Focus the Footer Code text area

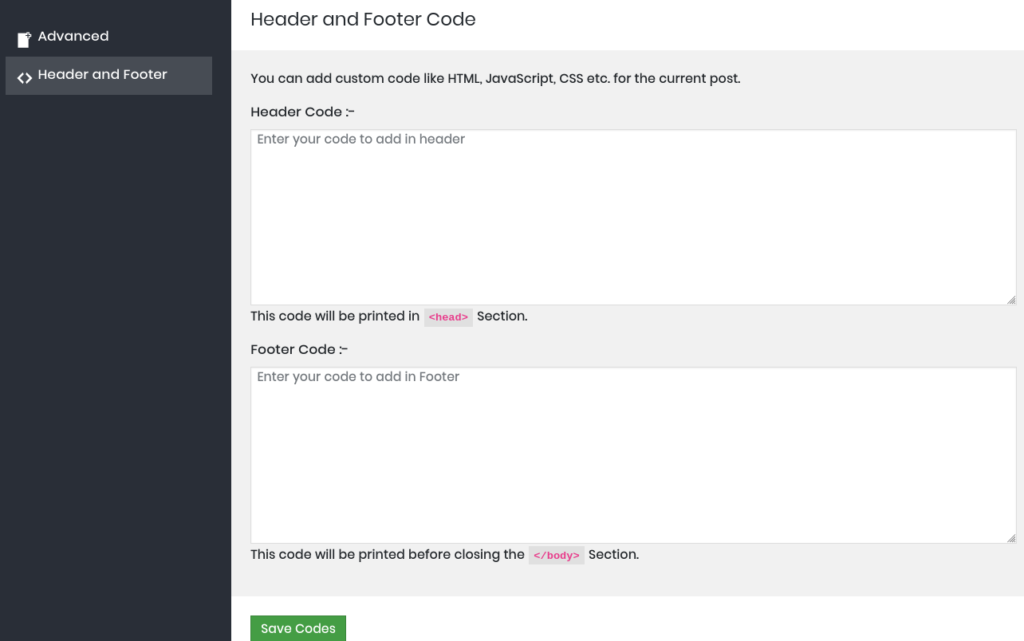(632, 455)
